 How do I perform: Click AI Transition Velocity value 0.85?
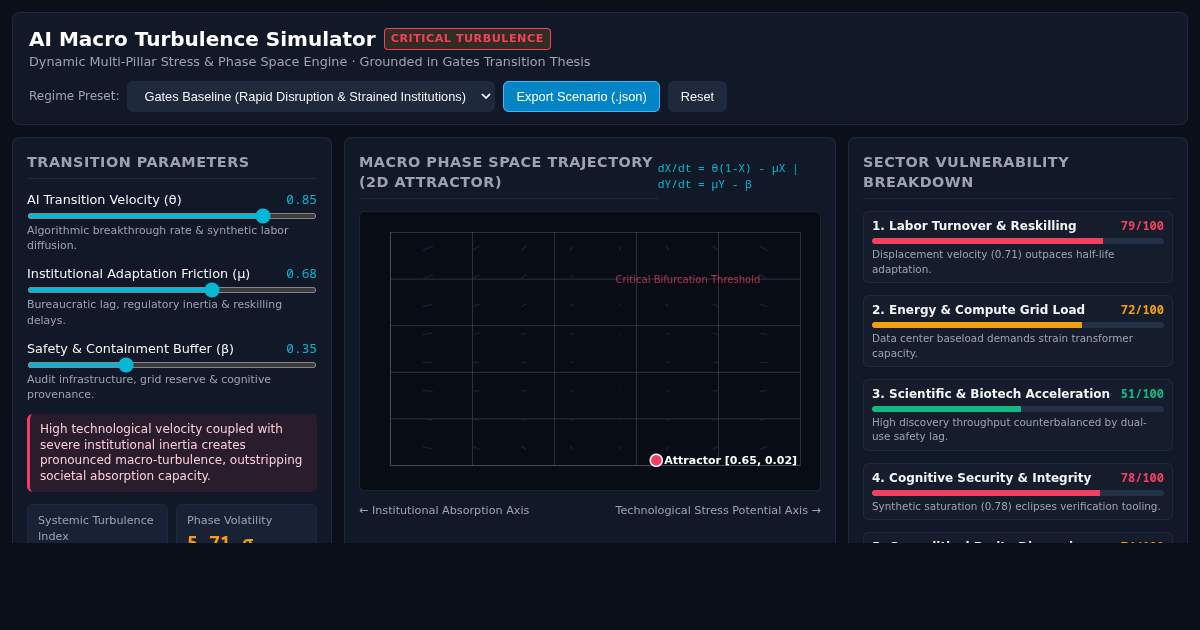[301, 200]
